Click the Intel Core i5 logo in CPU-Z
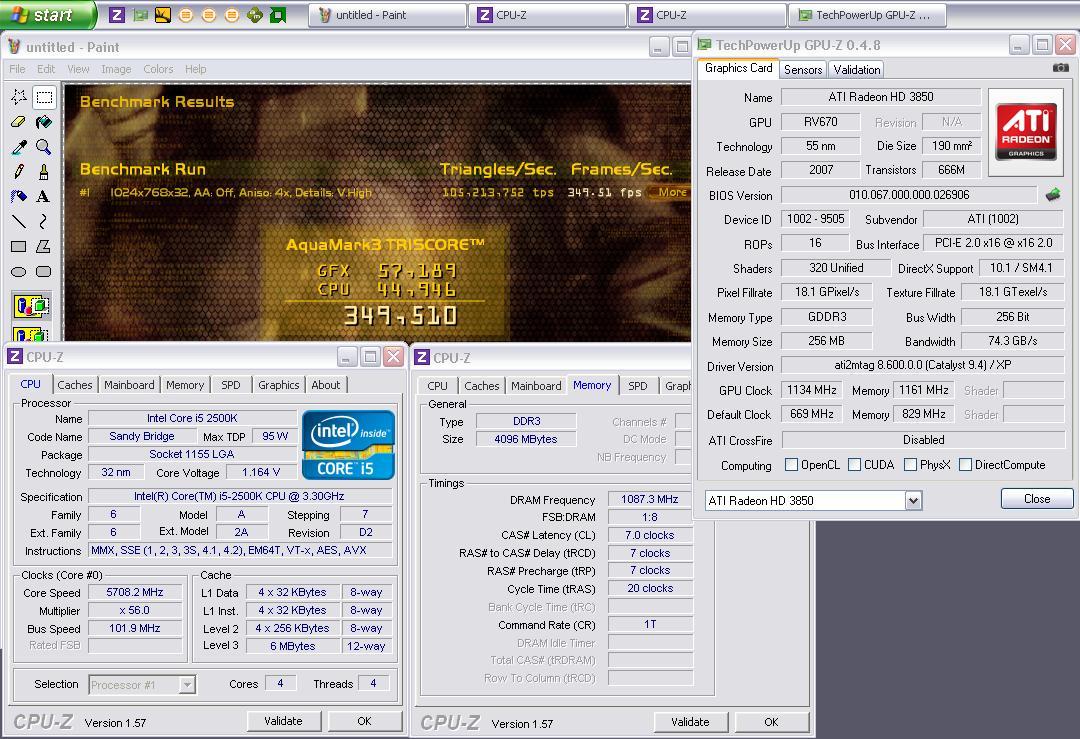The height and width of the screenshot is (739, 1080). (x=349, y=445)
